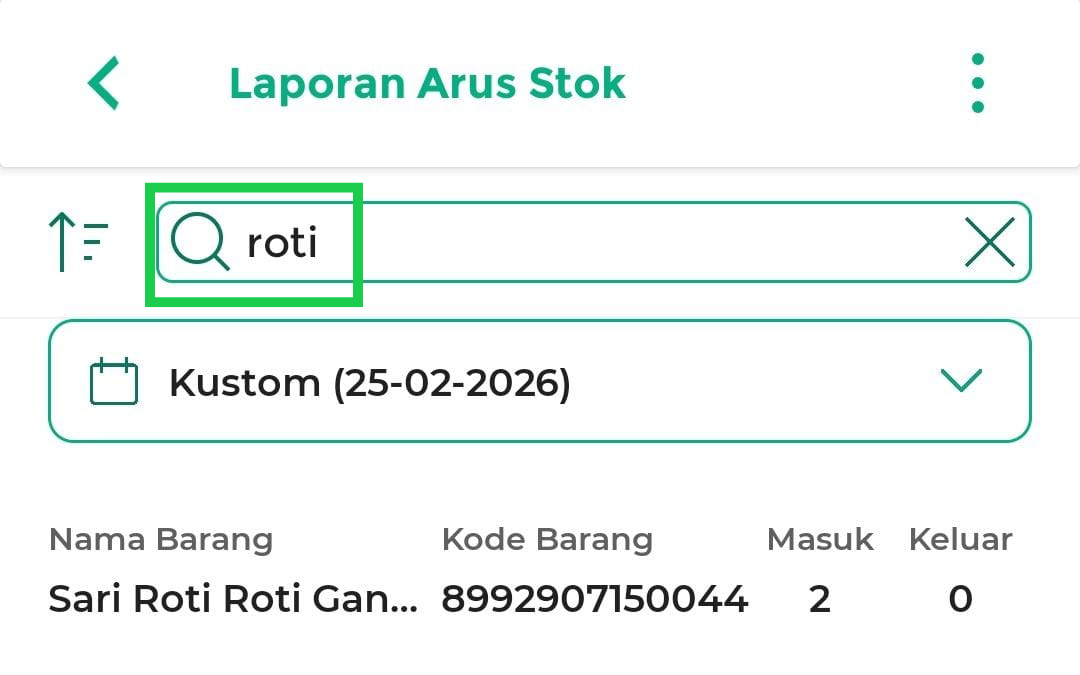This screenshot has height=675, width=1080.
Task: Clear the search text with the X
Action: click(989, 243)
